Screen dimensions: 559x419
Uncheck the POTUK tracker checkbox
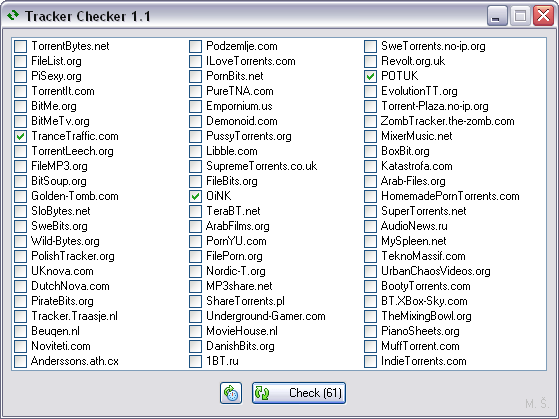pyautogui.click(x=370, y=76)
